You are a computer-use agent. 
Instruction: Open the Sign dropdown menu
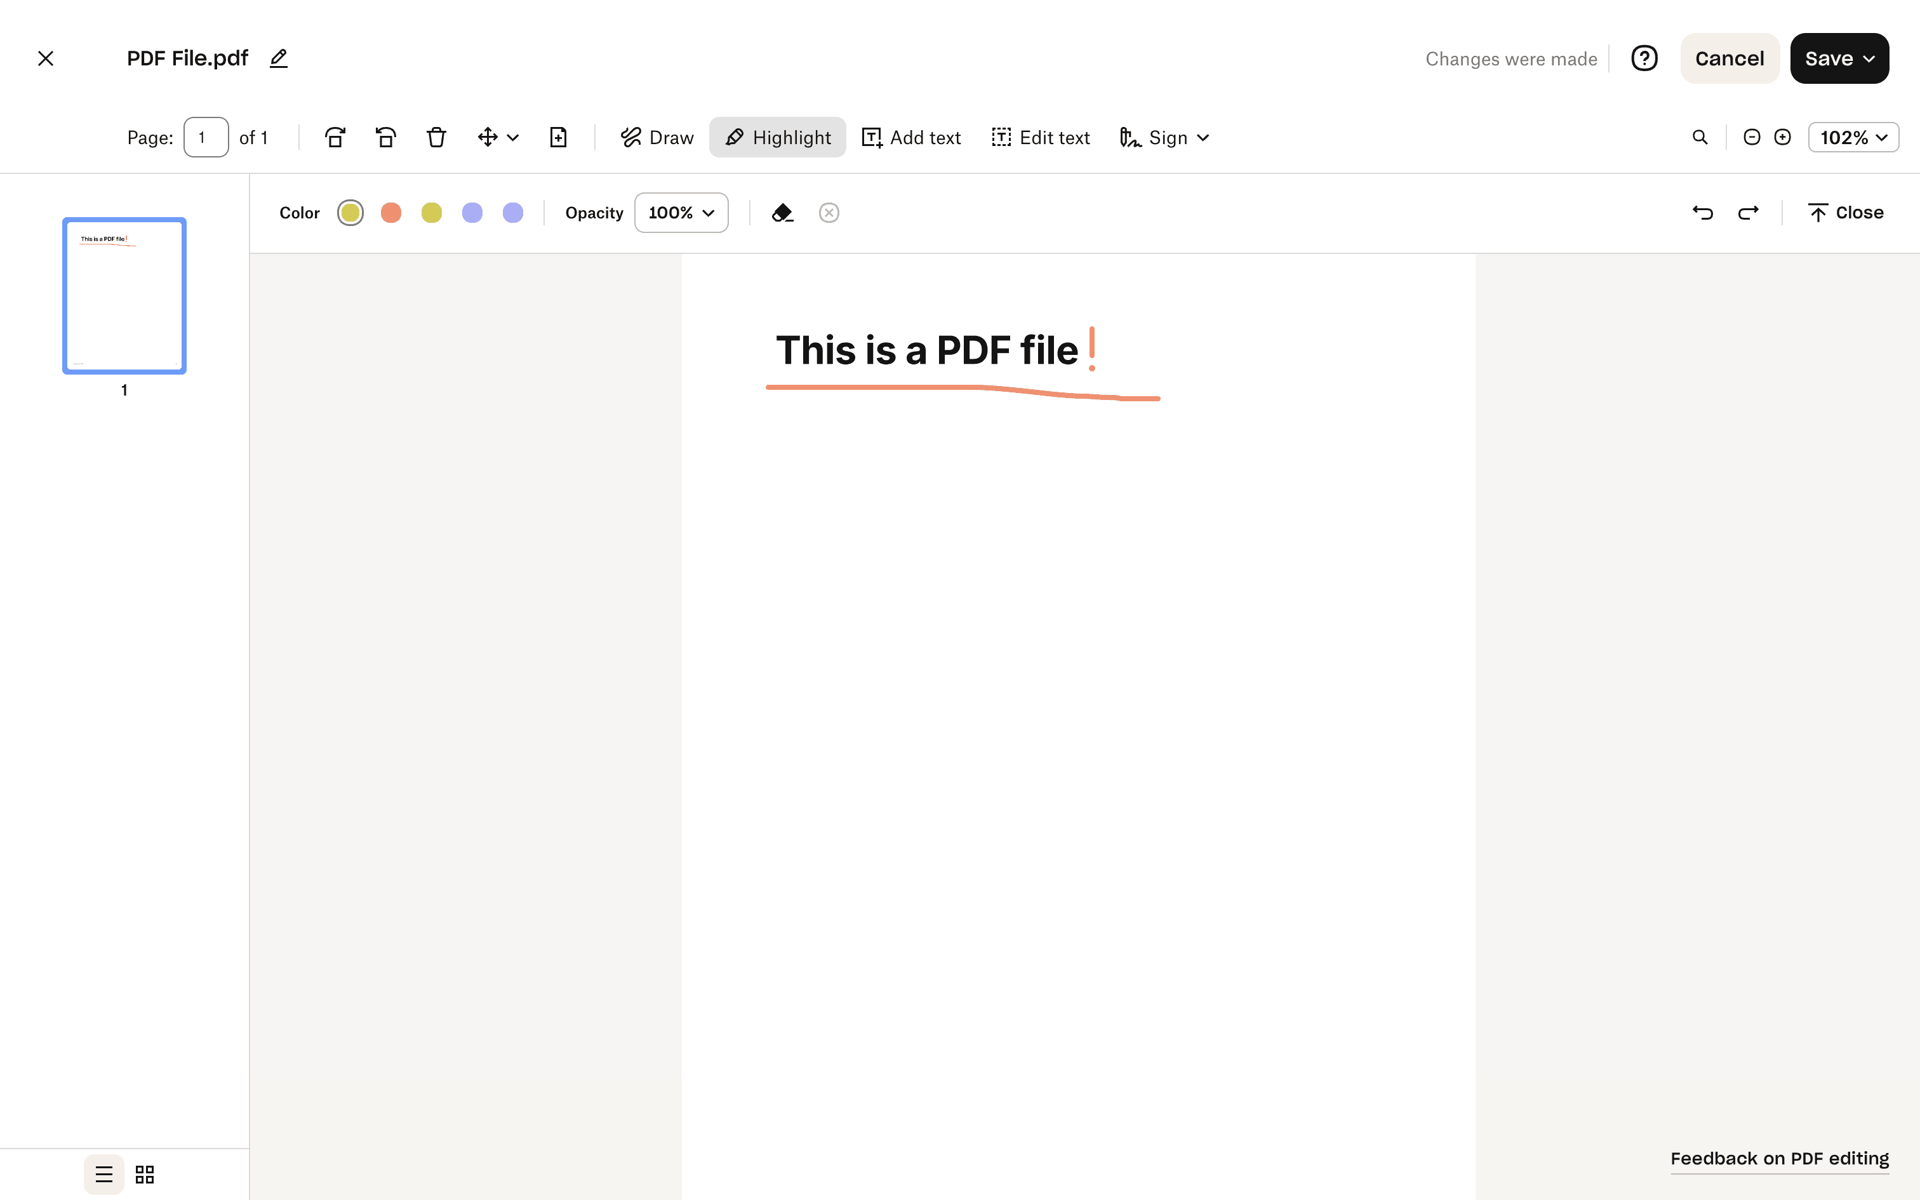click(1165, 138)
